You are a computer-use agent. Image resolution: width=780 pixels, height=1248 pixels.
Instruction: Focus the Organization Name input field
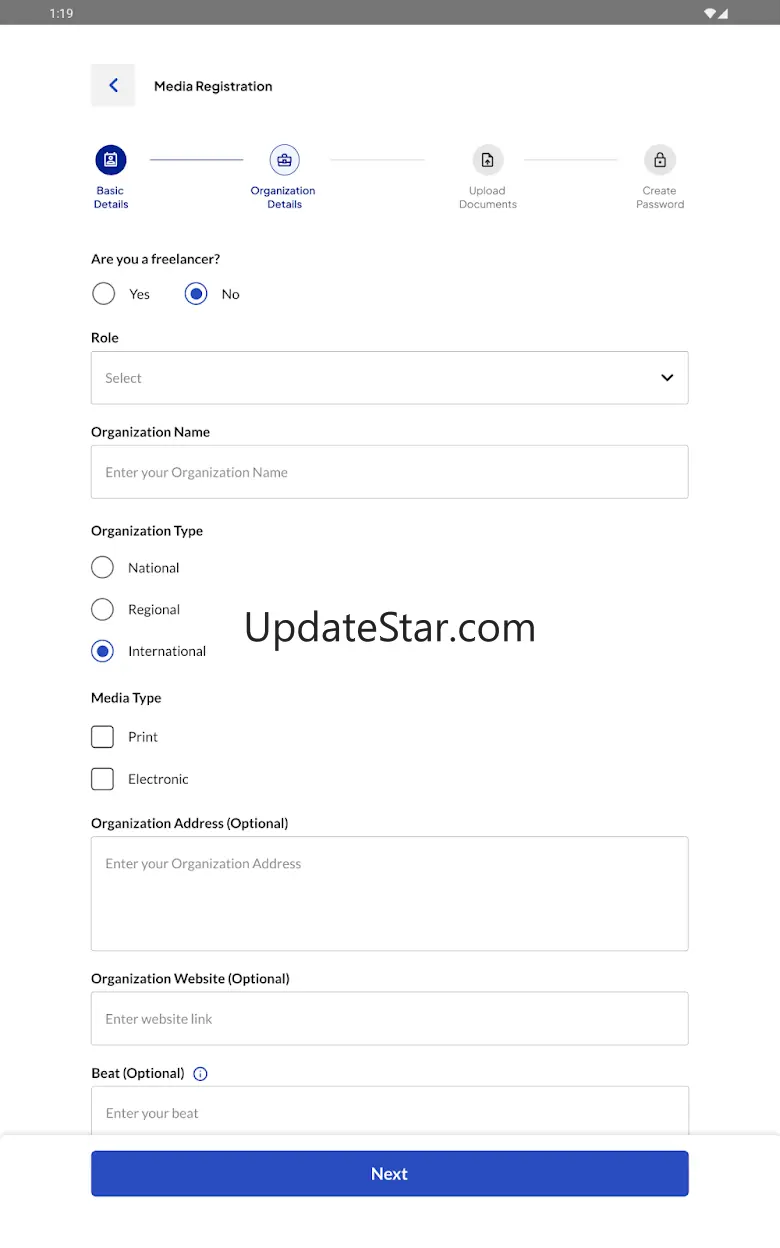389,472
